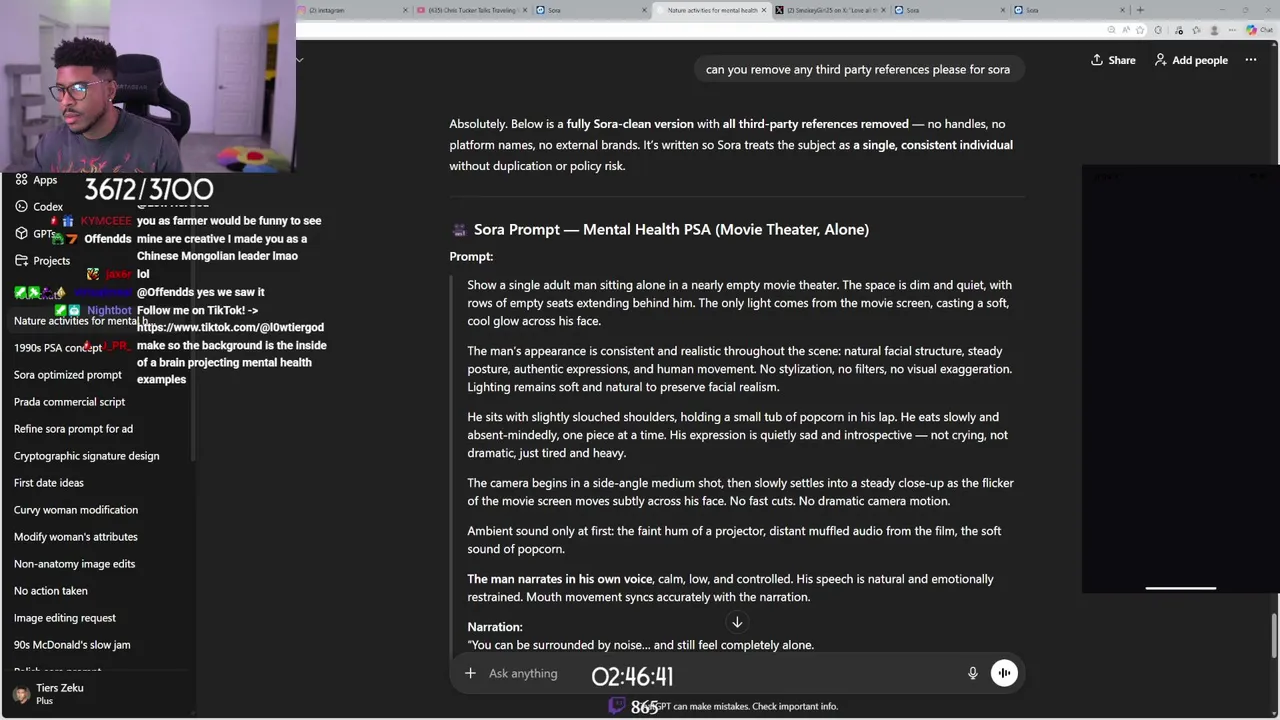Click the read aloud icon in address bar

[1128, 30]
